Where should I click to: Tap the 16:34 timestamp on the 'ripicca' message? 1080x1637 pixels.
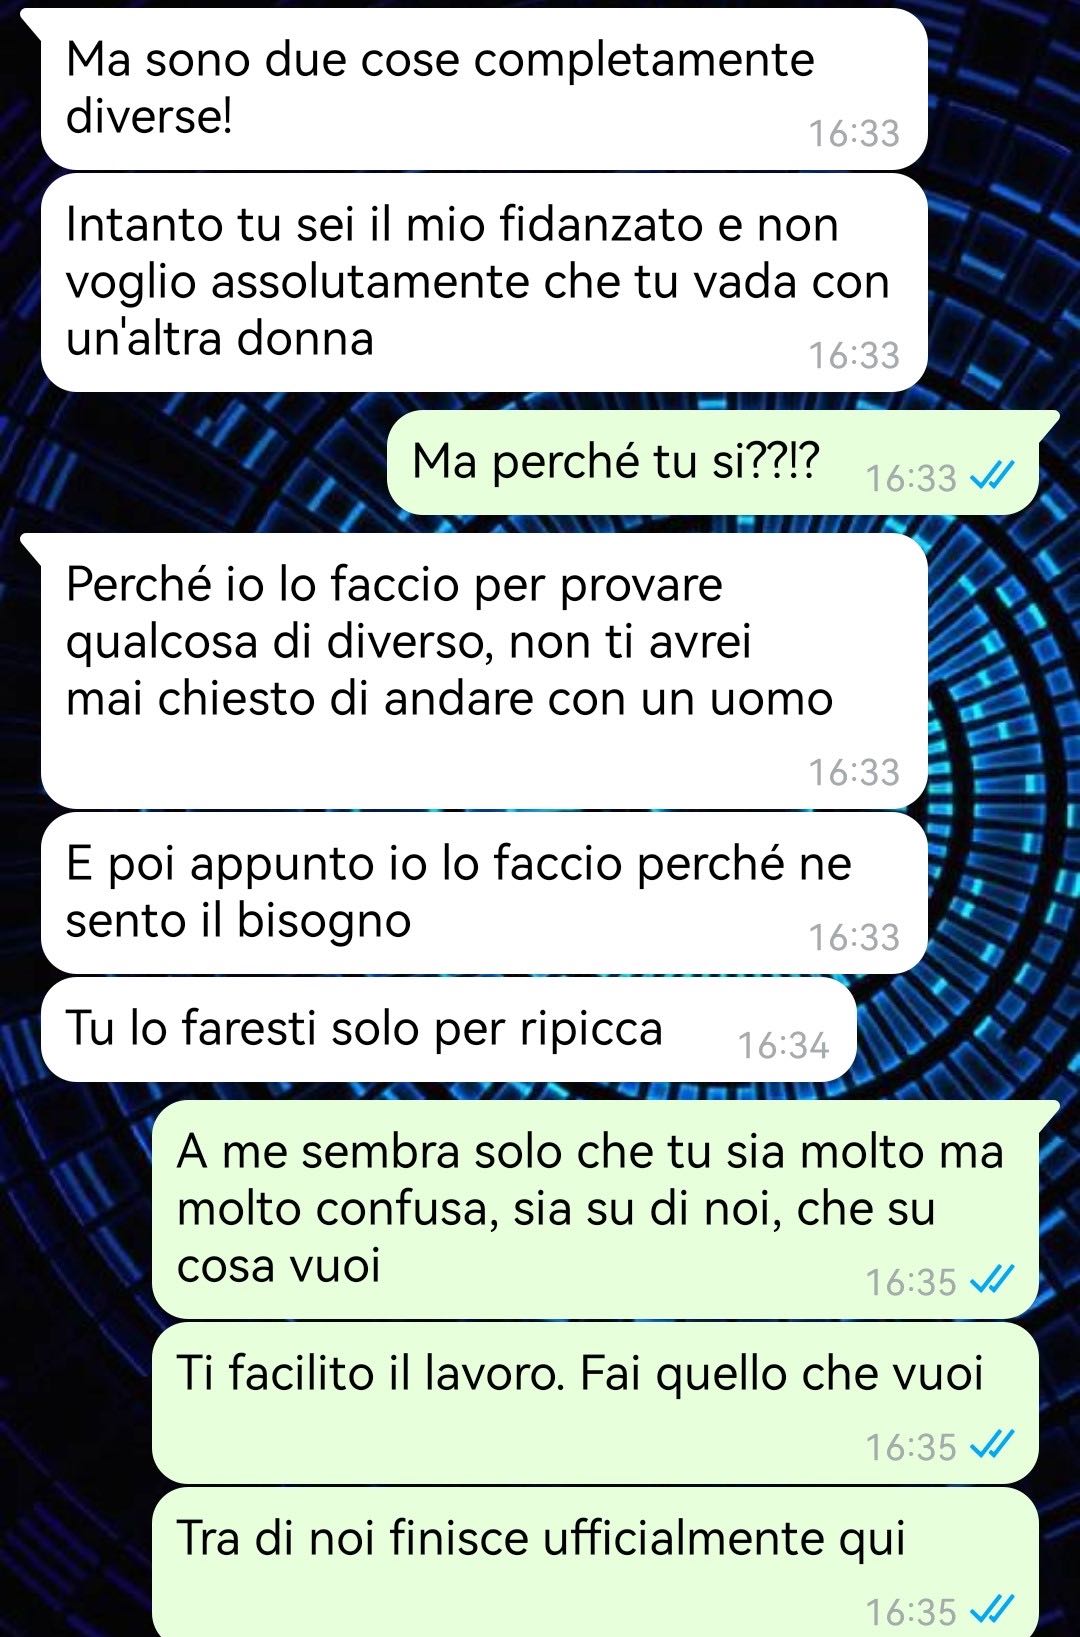click(784, 1046)
